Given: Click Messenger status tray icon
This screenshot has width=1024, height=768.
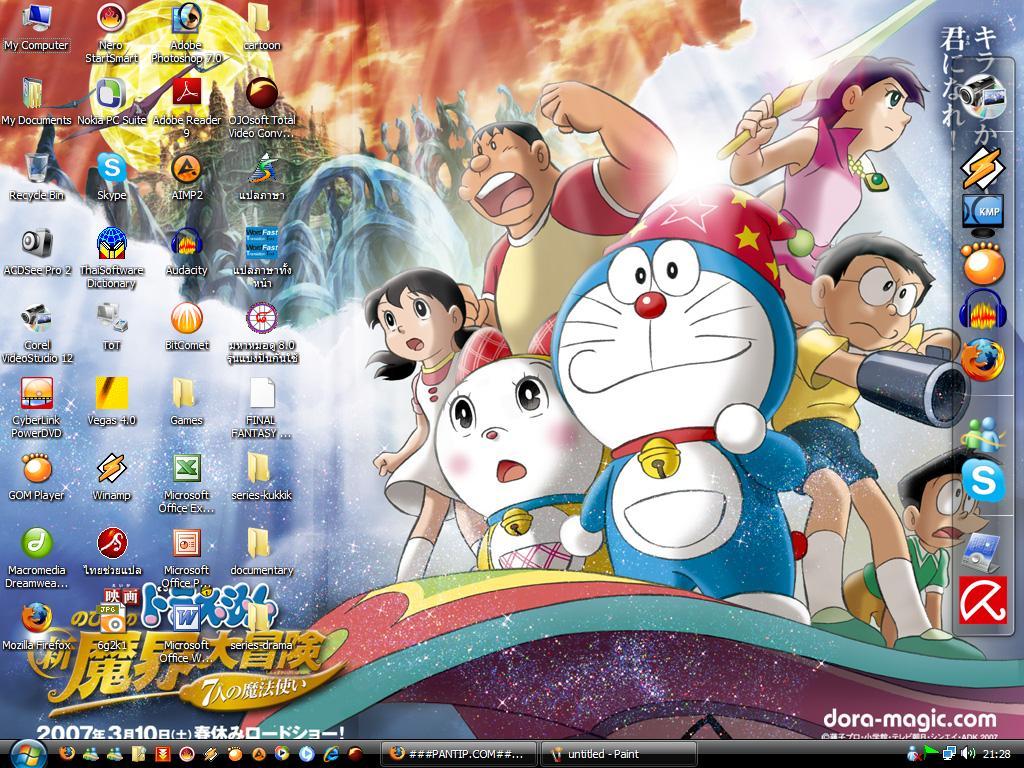Looking at the screenshot, I should [x=913, y=754].
